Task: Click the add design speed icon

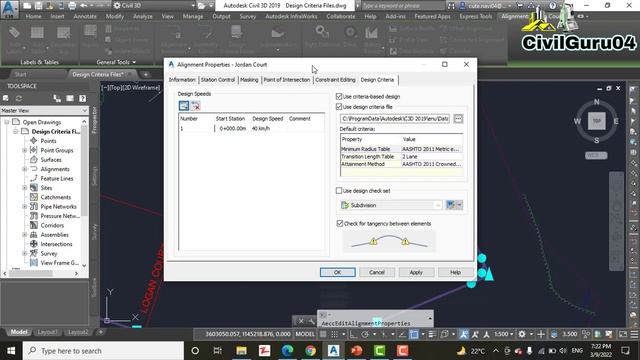Action: [184, 106]
